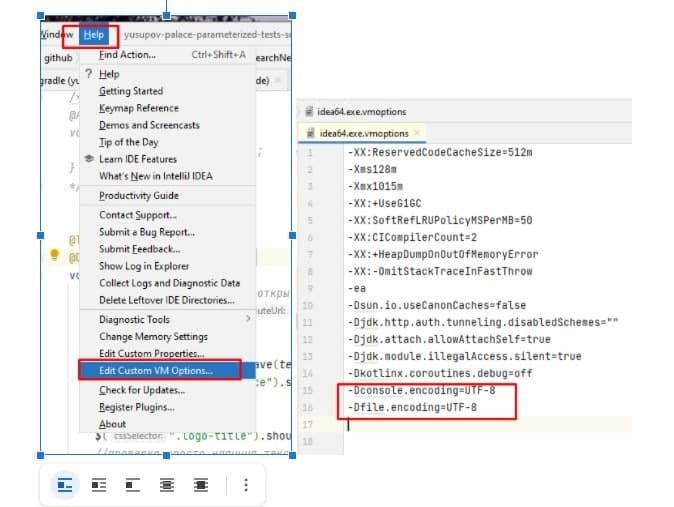This screenshot has height=507, width=674.
Task: Switch to idea64.exe.vmoptions editor tab
Action: click(x=364, y=133)
